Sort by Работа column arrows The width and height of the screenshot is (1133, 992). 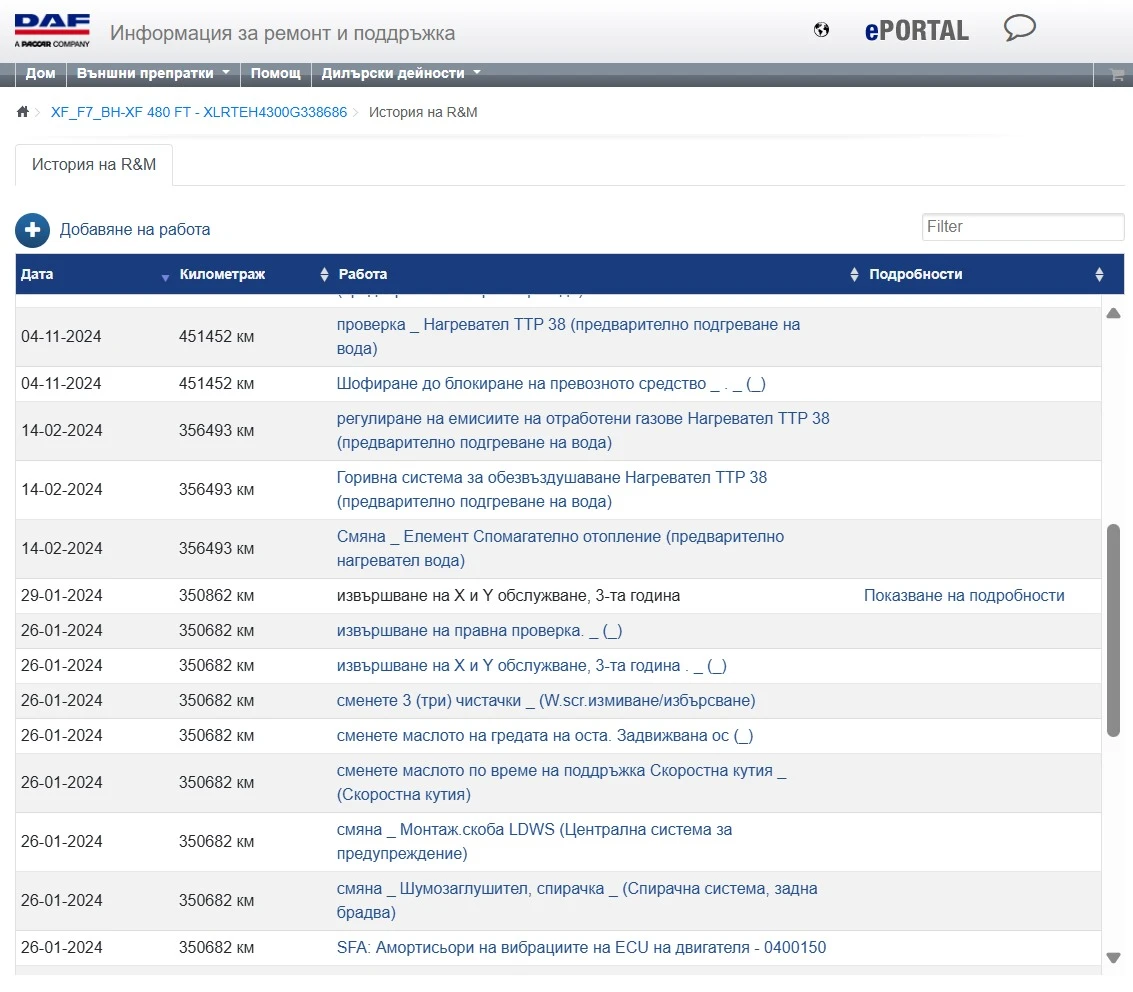[x=854, y=275]
